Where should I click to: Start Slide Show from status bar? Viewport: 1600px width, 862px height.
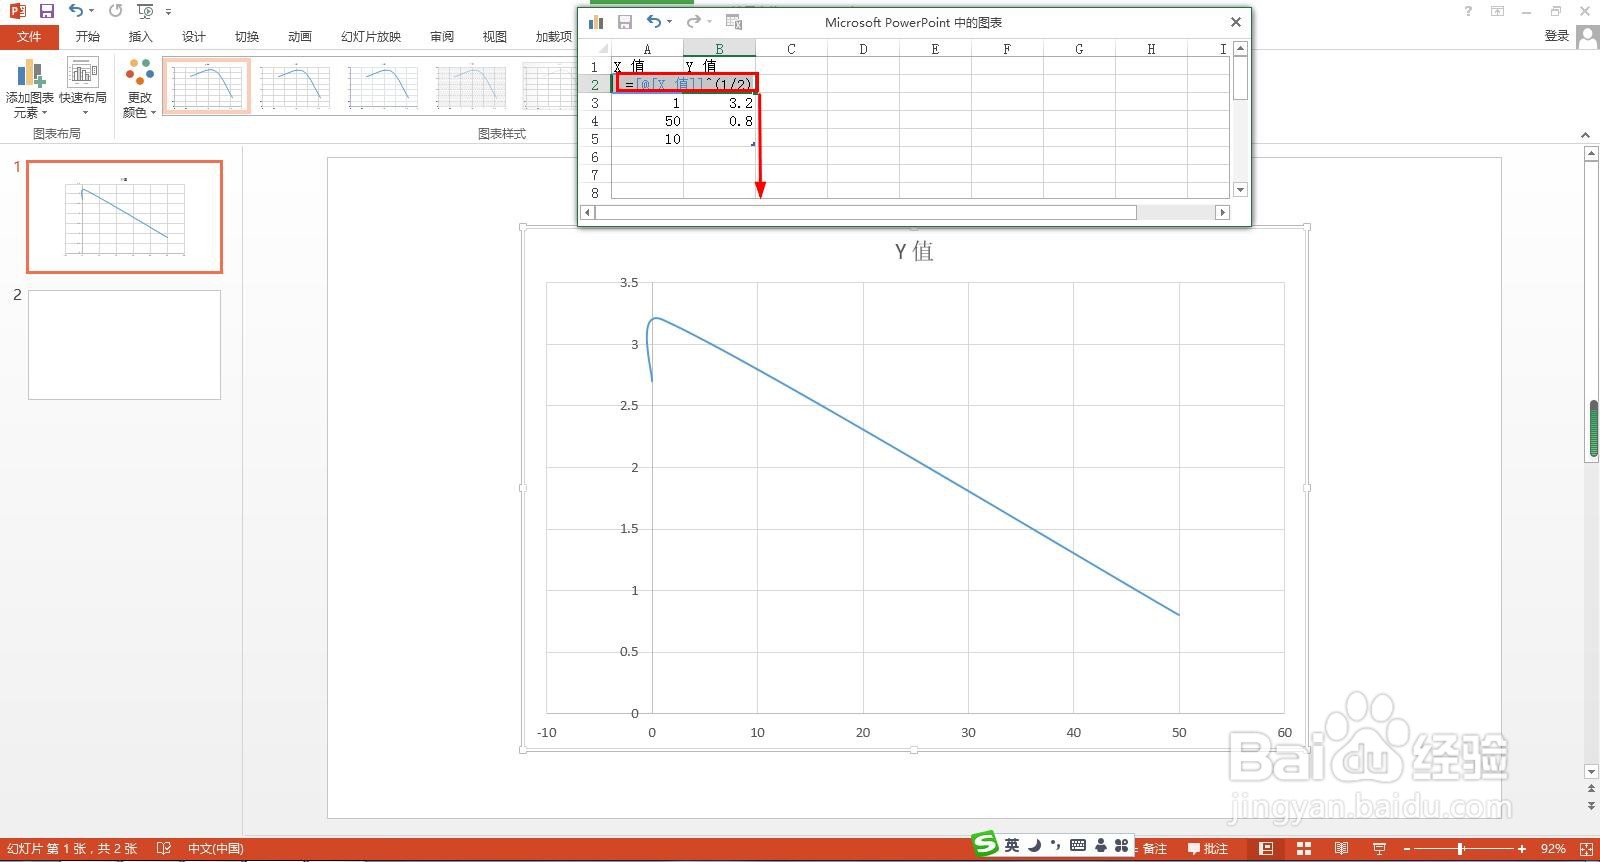pyautogui.click(x=1379, y=849)
